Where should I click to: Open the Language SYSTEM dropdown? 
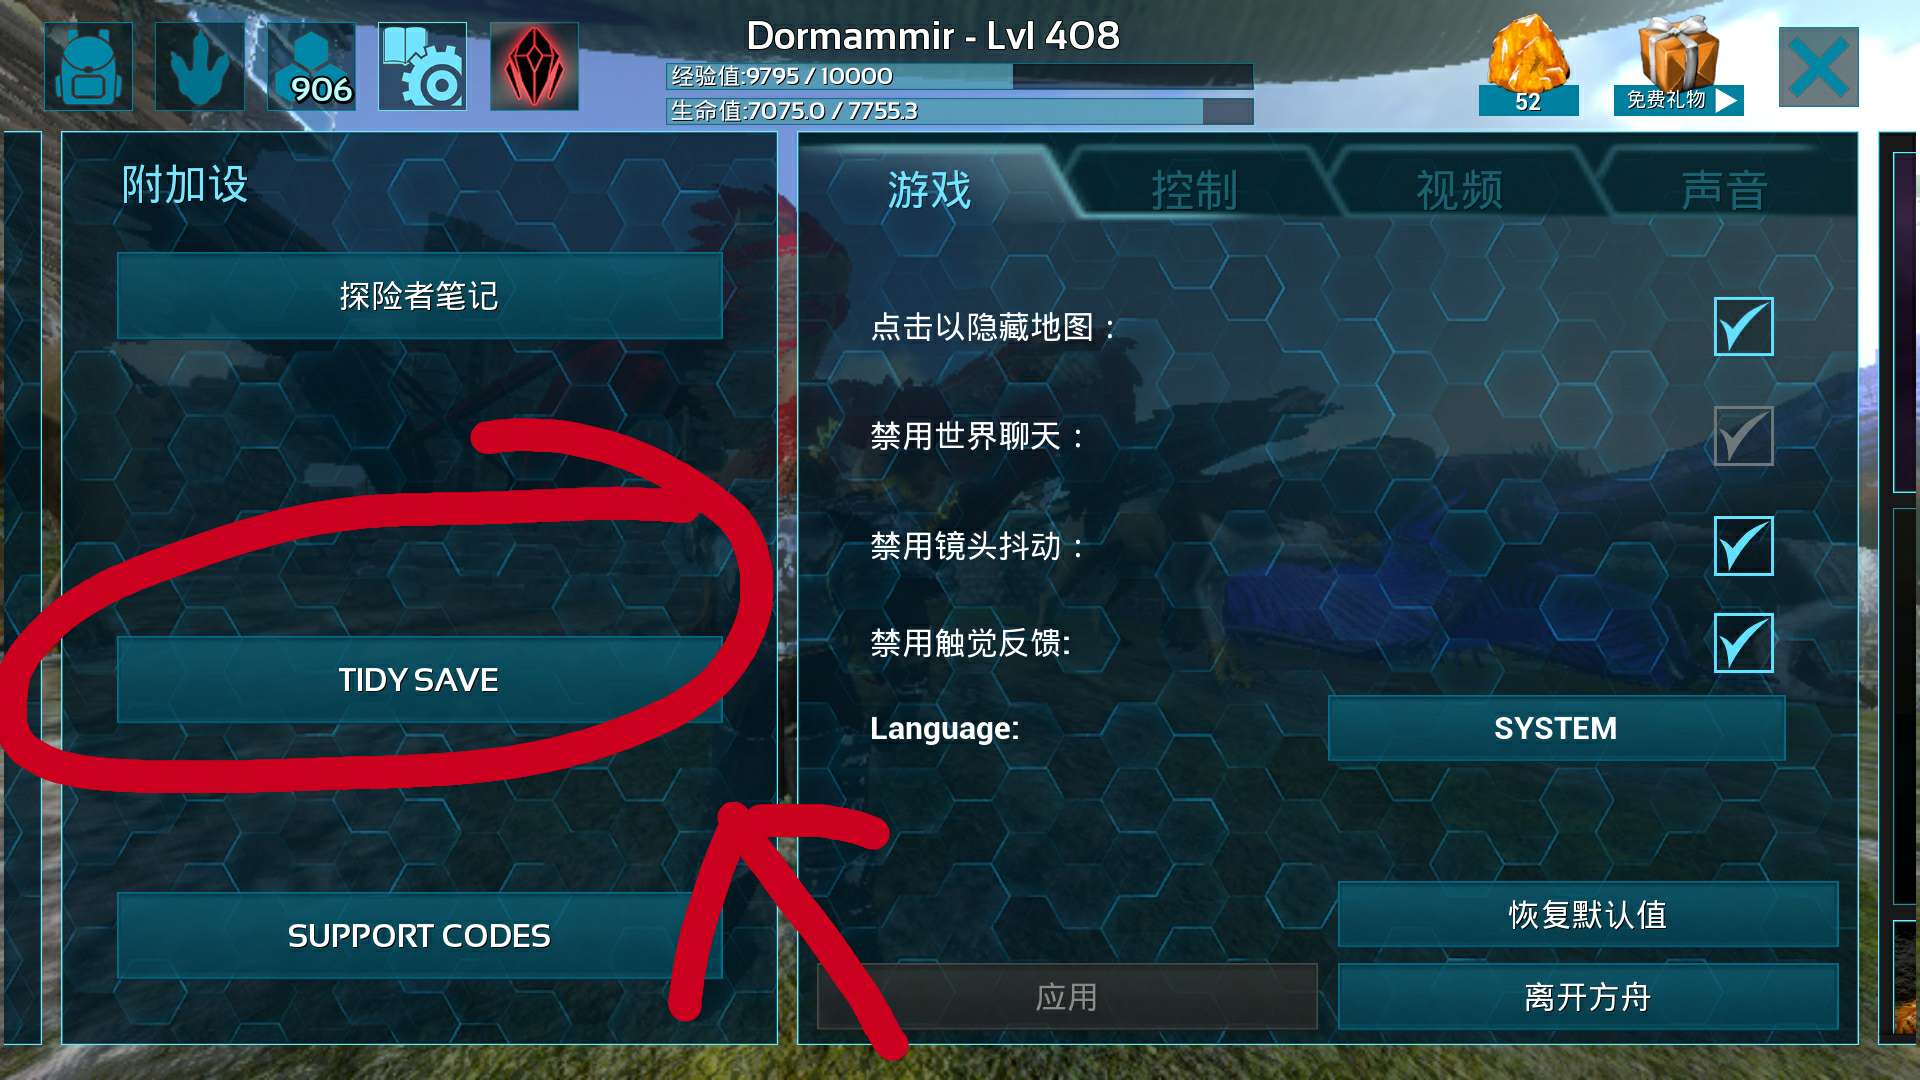(x=1556, y=728)
